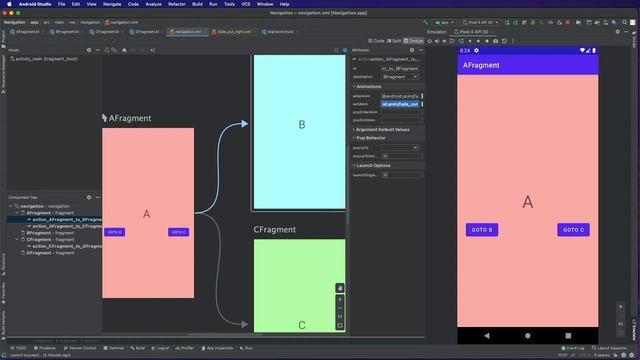The width and height of the screenshot is (640, 360).
Task: Click the emulator more options dots icon
Action: point(513,41)
